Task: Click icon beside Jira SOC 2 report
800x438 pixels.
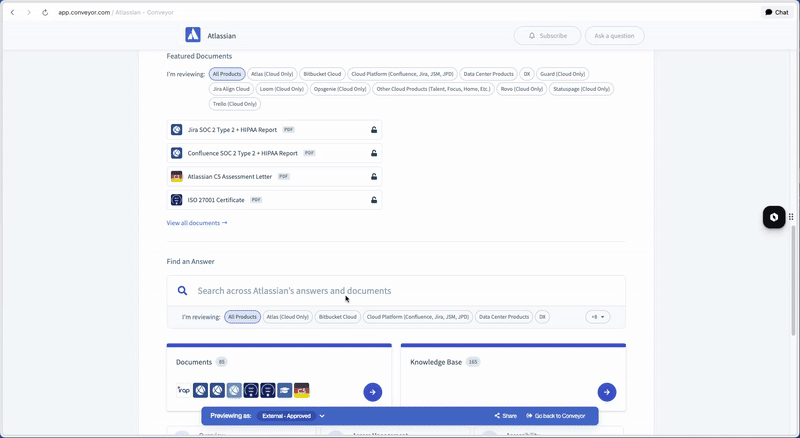Action: [x=177, y=130]
